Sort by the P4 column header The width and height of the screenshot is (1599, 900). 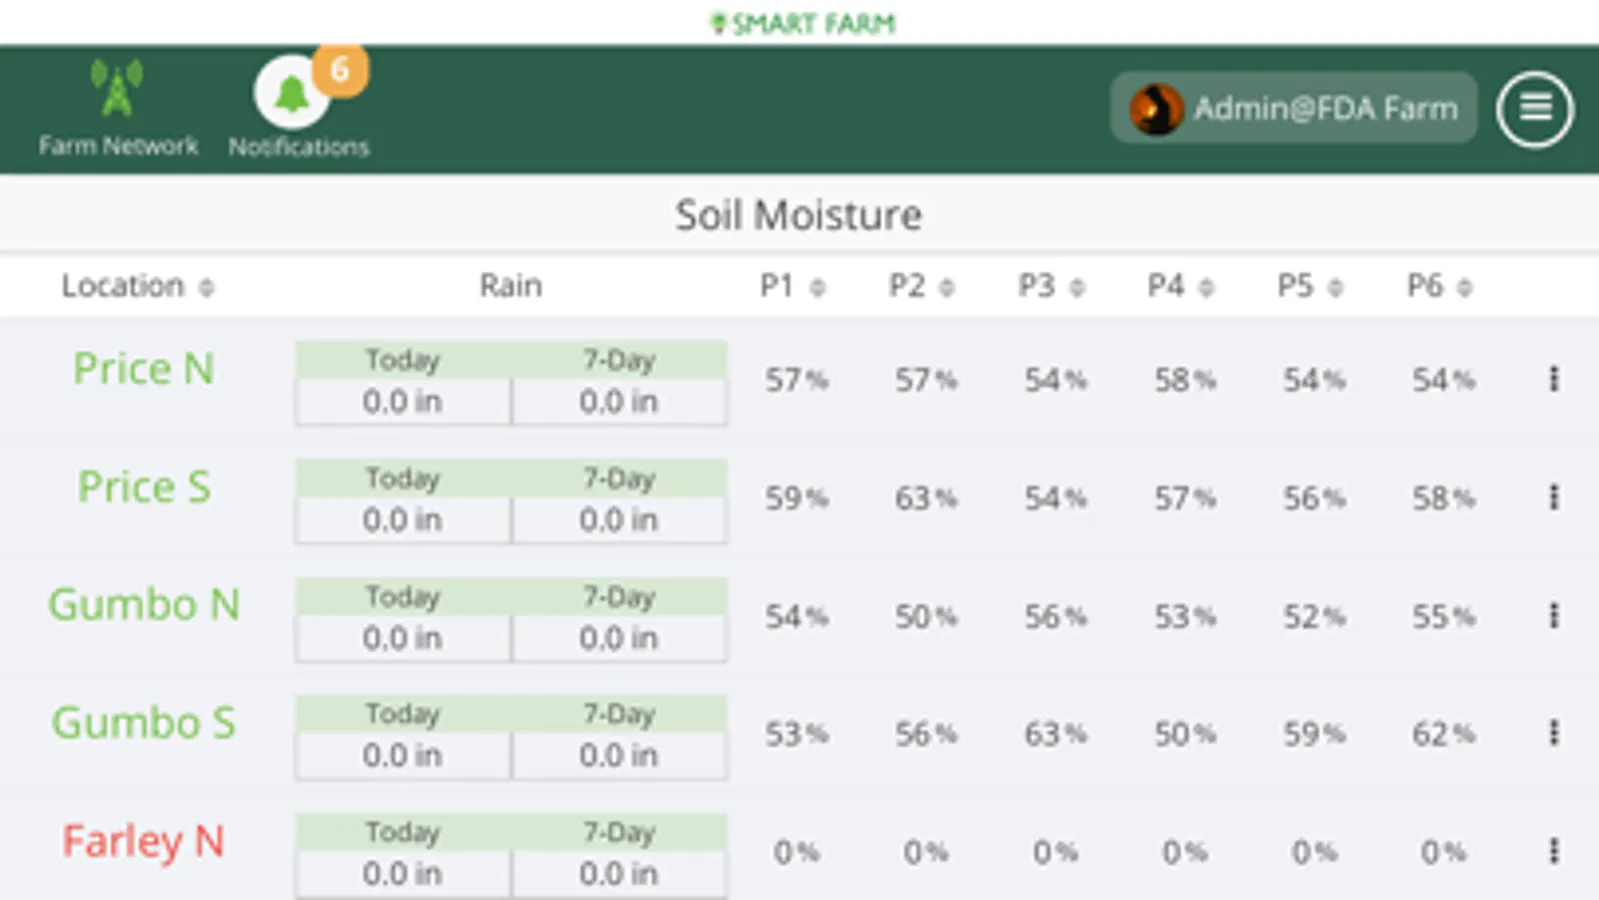1166,287
